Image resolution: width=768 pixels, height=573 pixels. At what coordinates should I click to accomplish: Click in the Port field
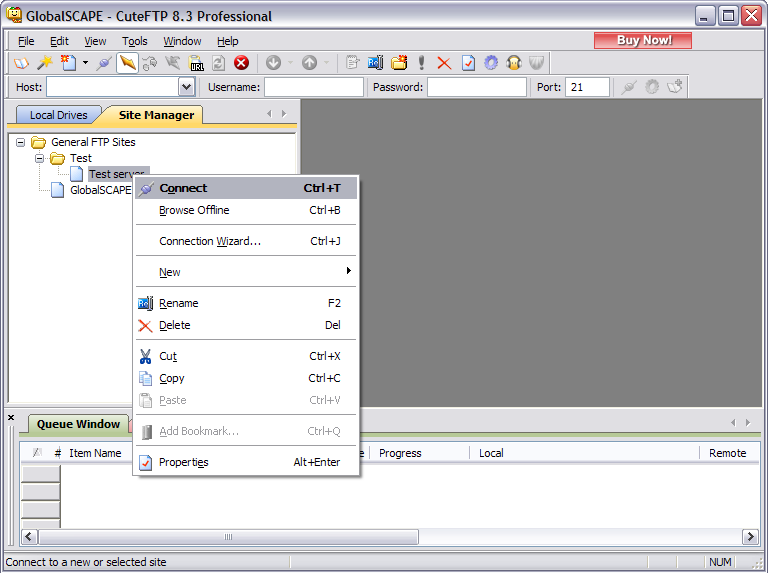(587, 87)
